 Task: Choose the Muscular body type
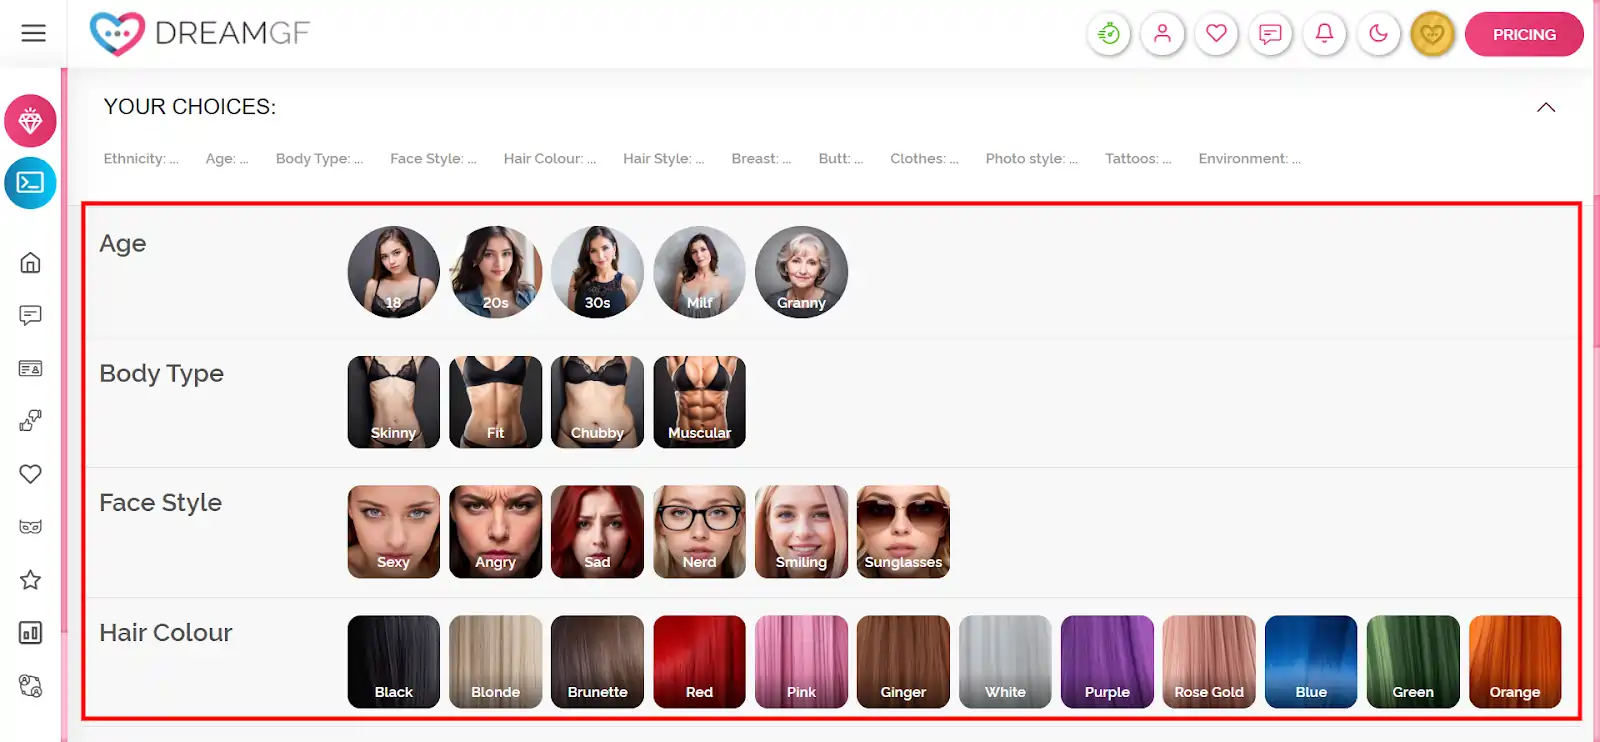pyautogui.click(x=700, y=402)
